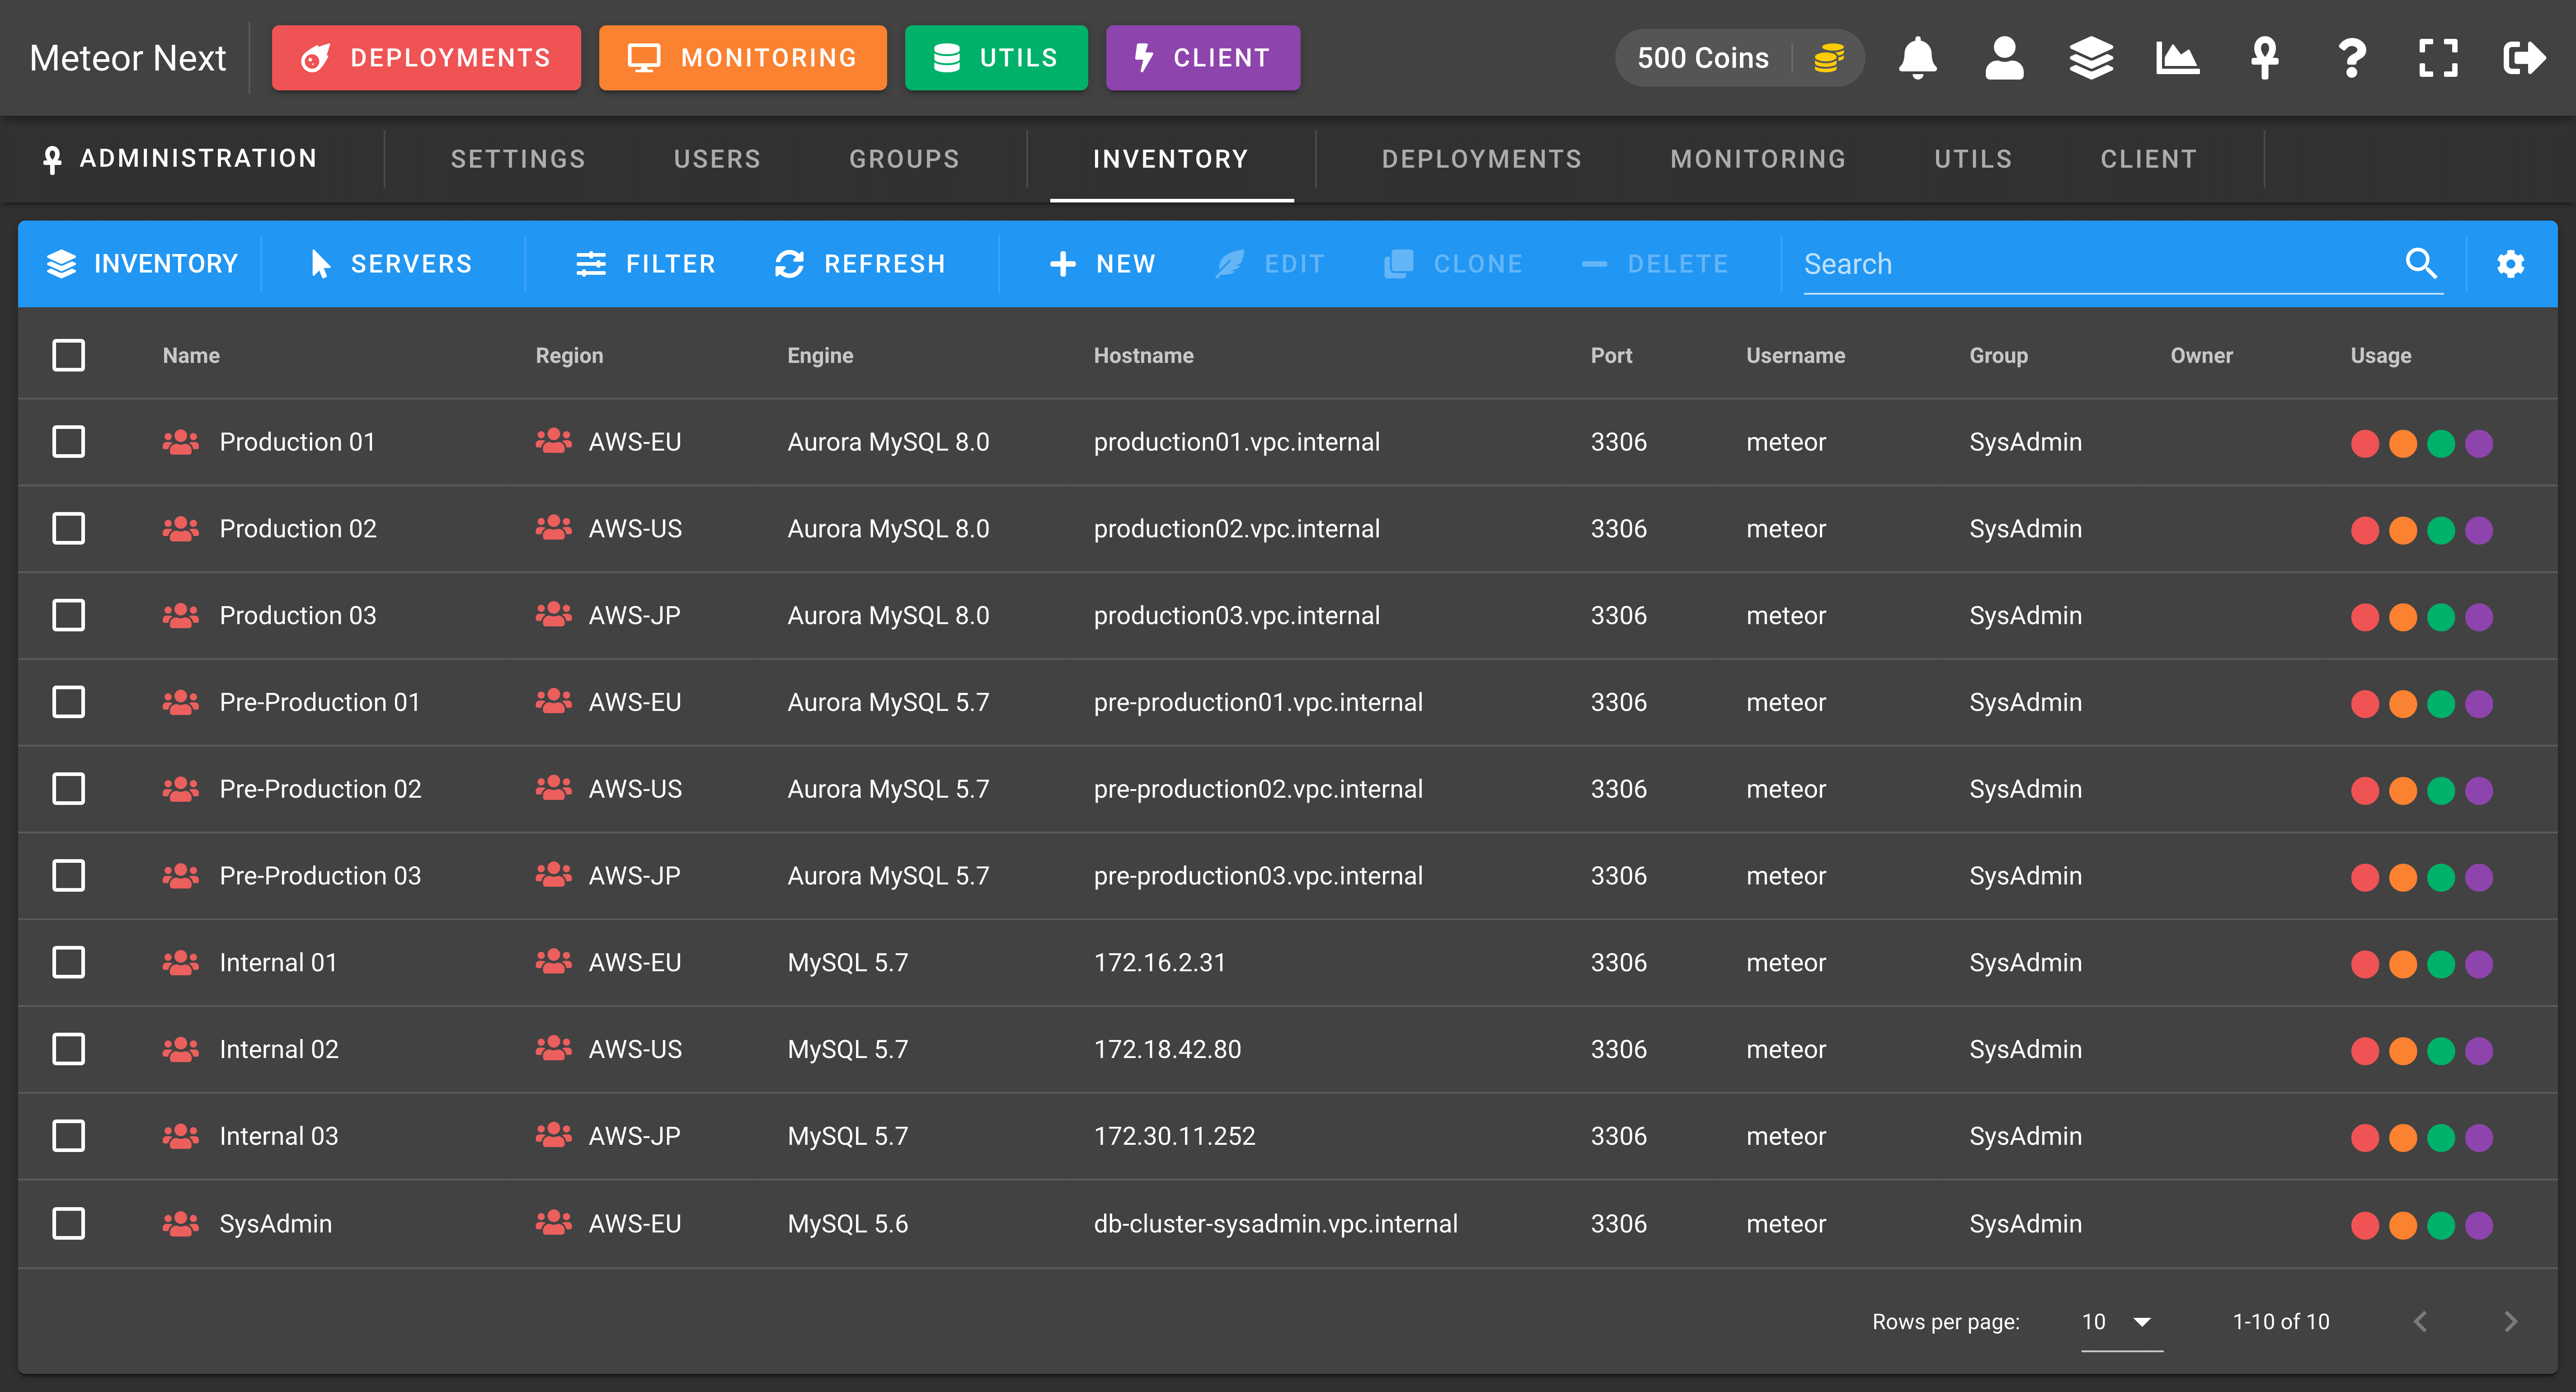
Task: Click the red usage dot for Production 01
Action: point(2365,443)
